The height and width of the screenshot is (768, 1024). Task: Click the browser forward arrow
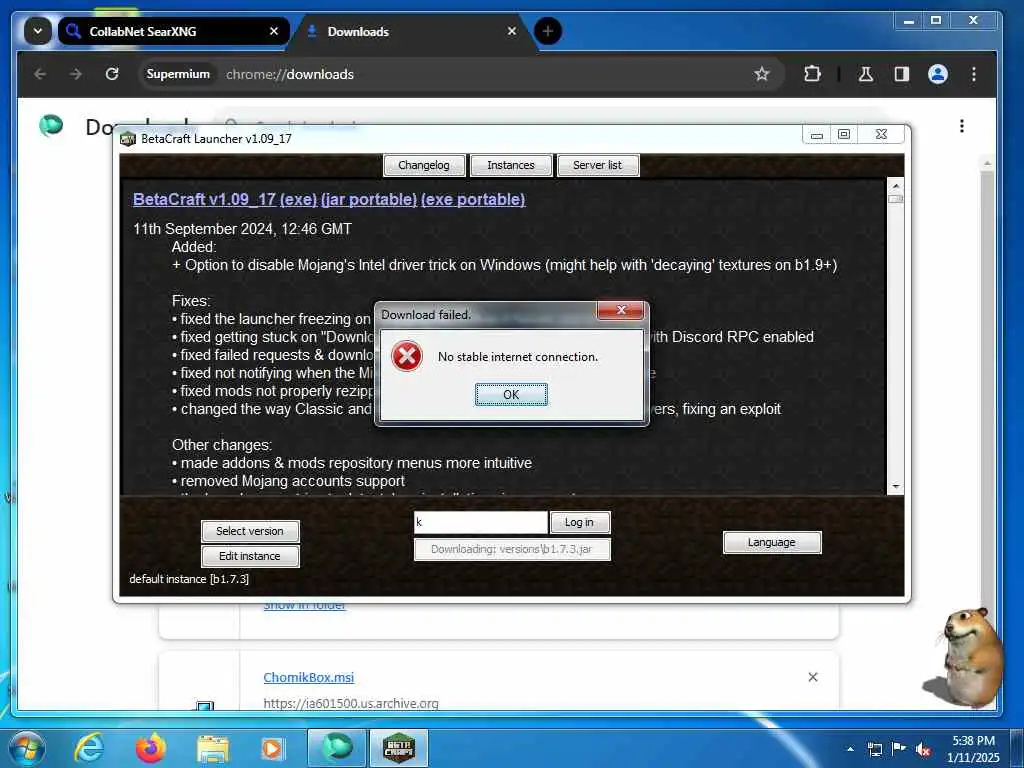[76, 74]
